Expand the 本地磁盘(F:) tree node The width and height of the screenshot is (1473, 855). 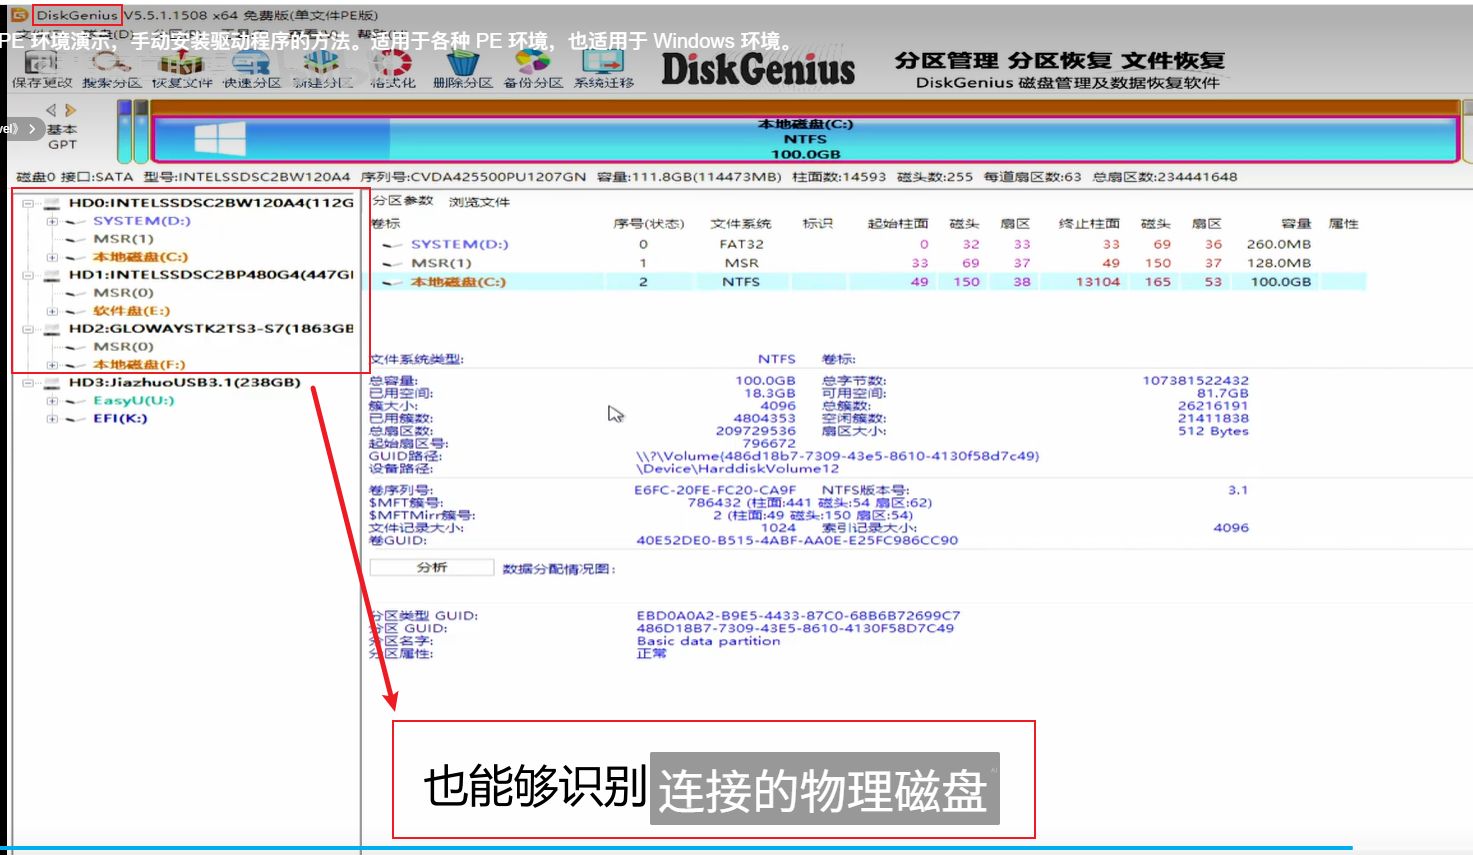pos(52,365)
